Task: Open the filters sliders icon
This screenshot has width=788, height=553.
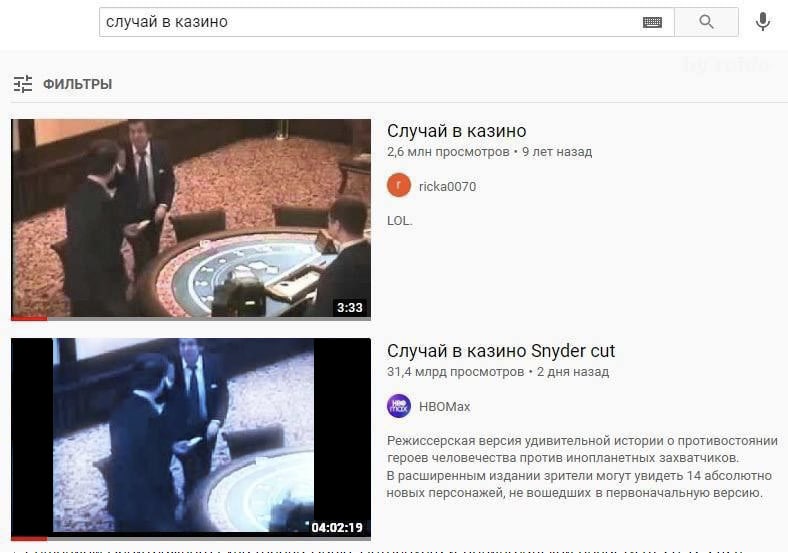Action: pos(23,84)
